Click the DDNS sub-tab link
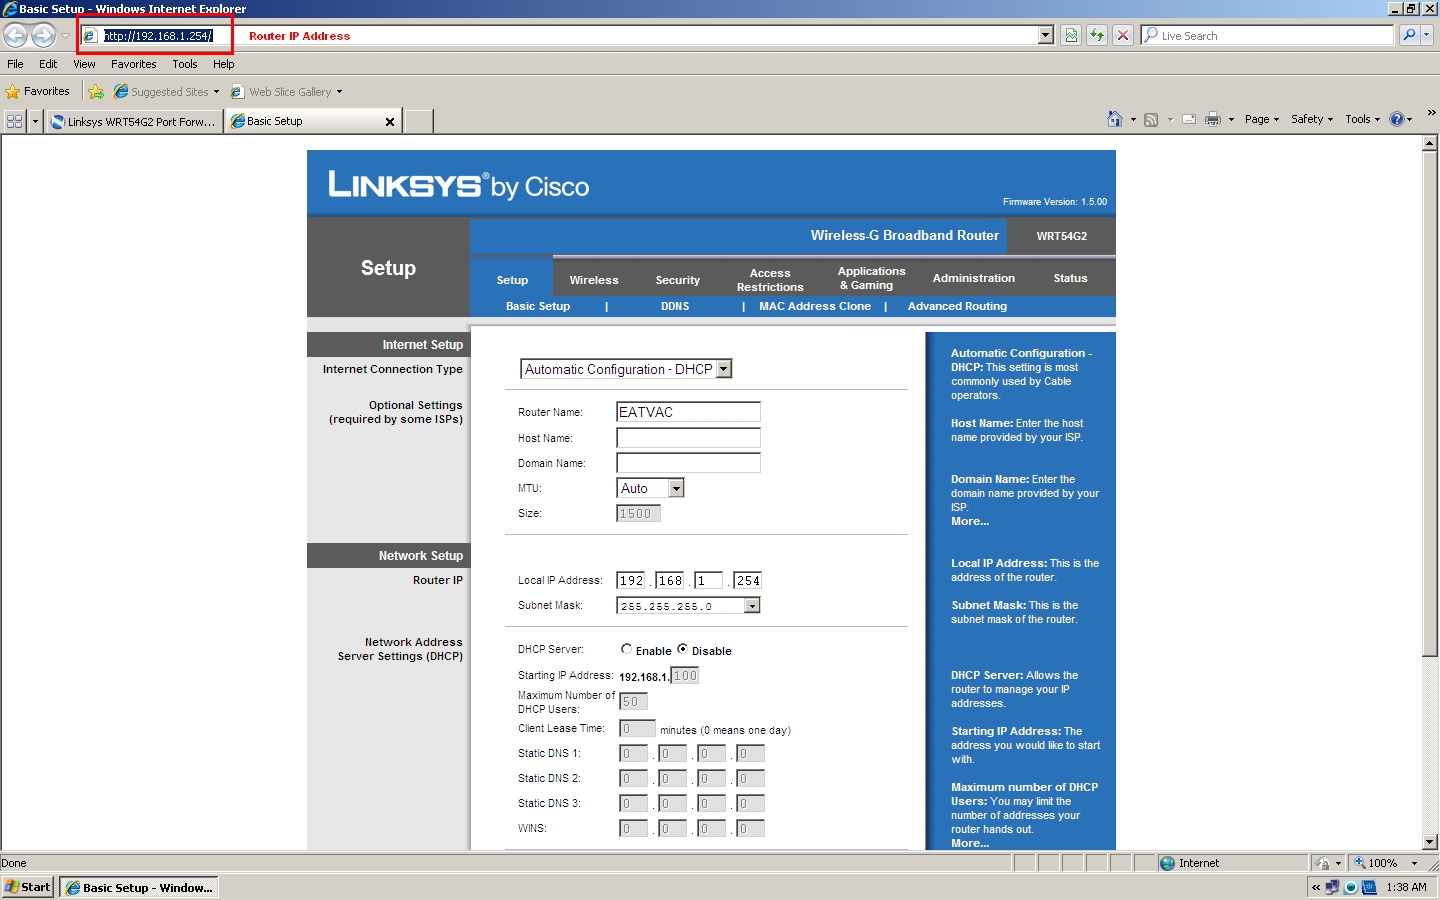1440x900 pixels. click(675, 306)
